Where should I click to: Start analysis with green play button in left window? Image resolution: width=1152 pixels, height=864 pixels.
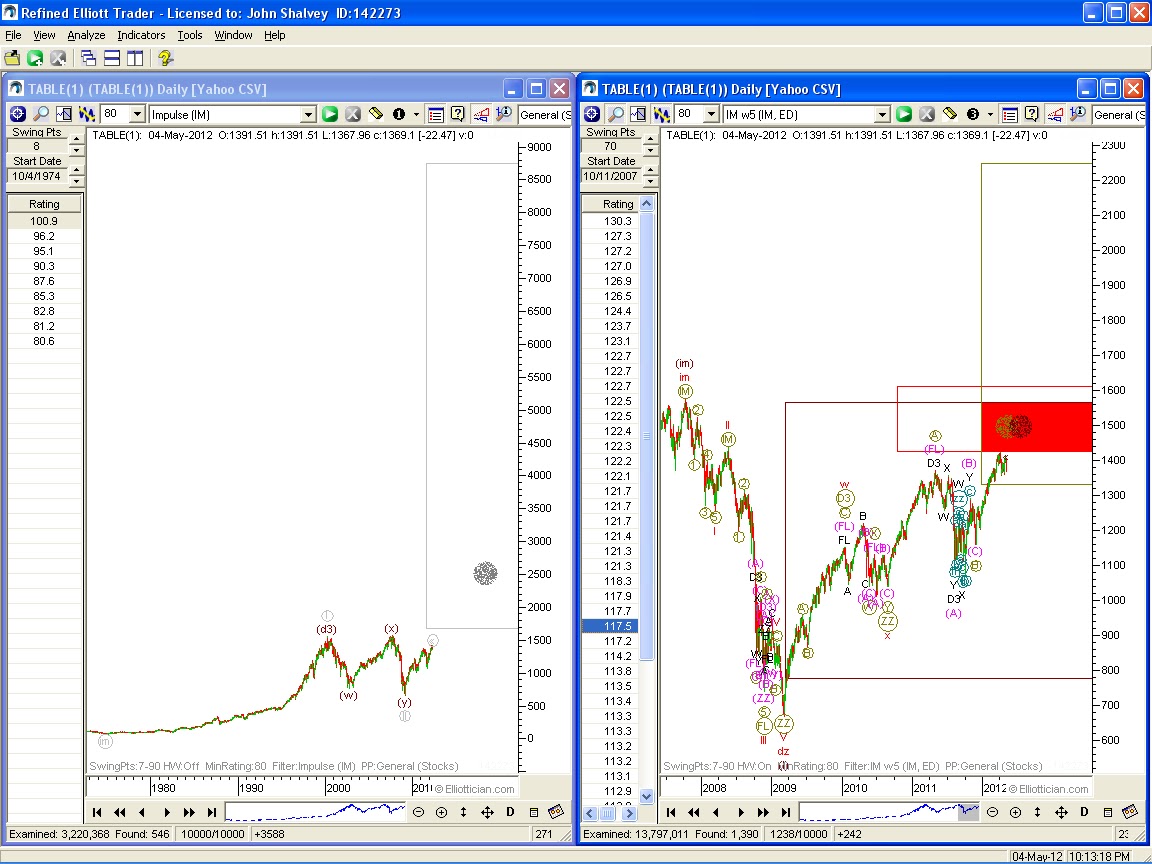pos(330,114)
